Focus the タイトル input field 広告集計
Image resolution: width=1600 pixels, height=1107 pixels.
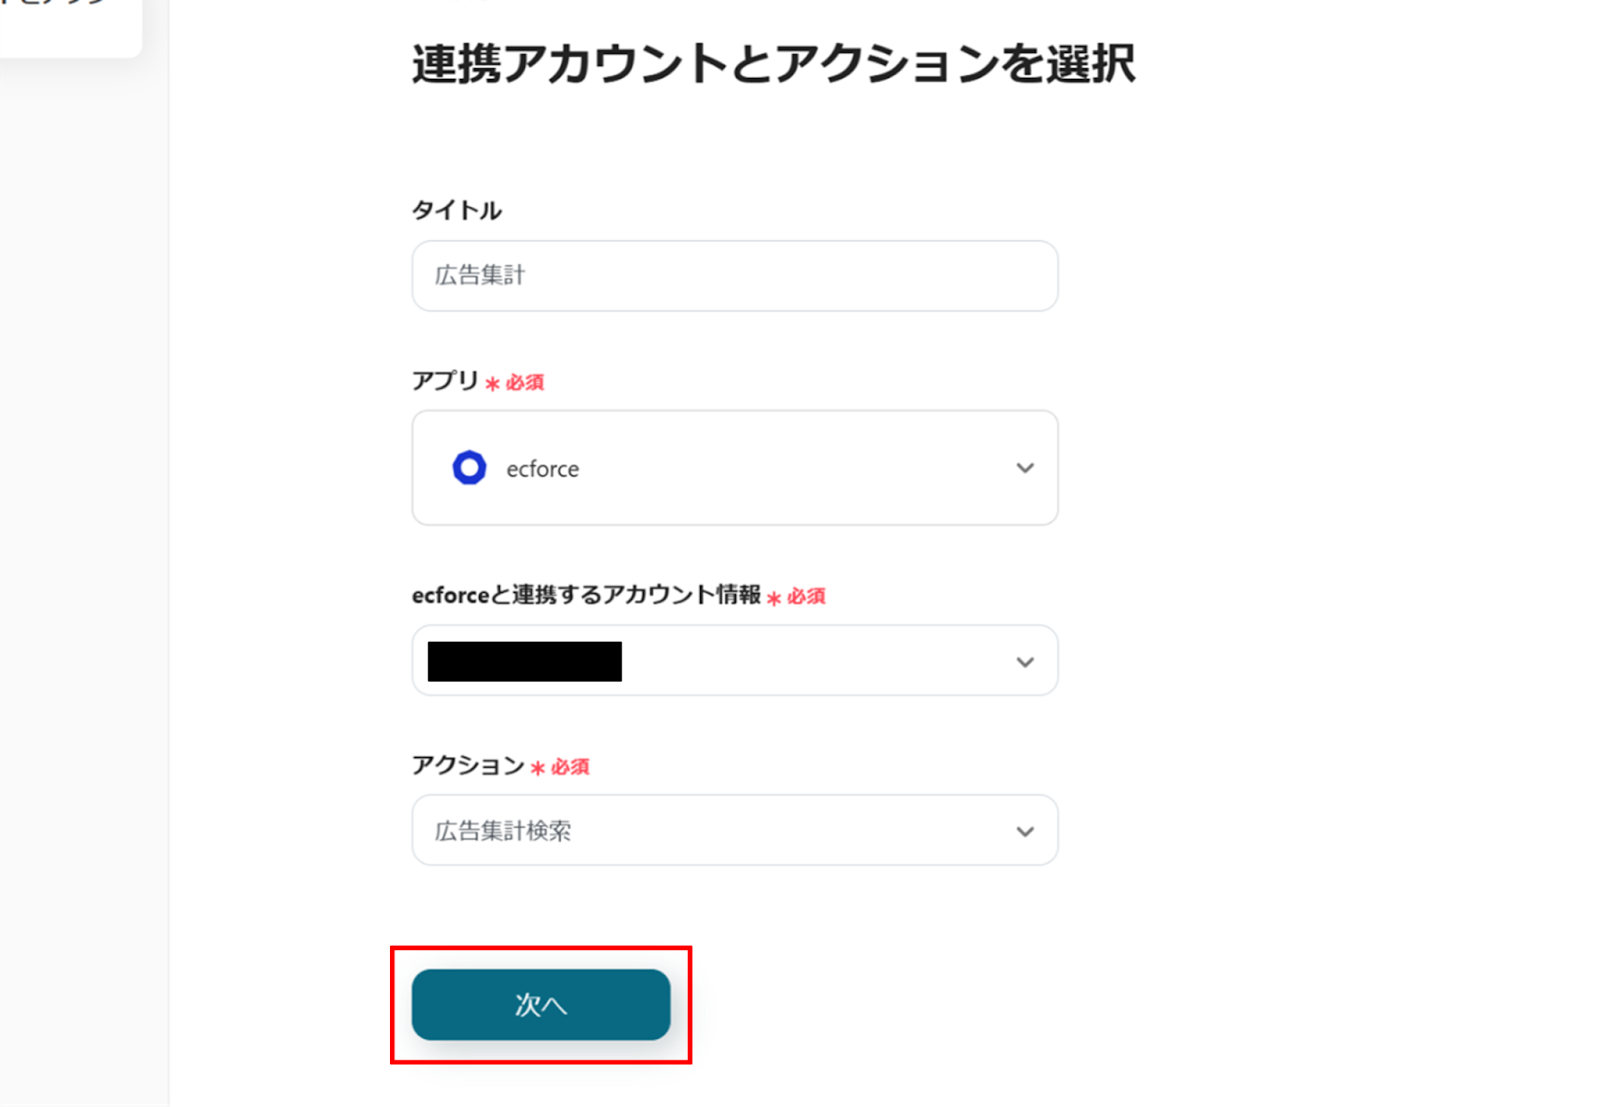click(x=734, y=275)
